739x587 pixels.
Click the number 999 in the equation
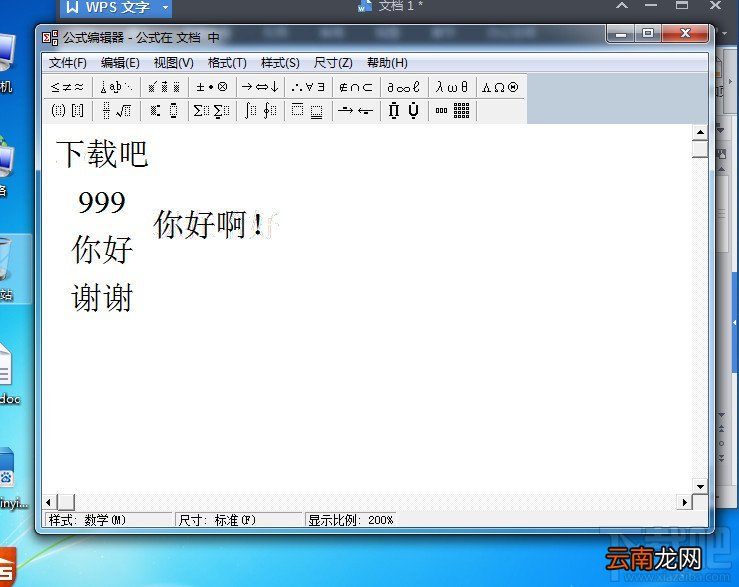(x=102, y=203)
